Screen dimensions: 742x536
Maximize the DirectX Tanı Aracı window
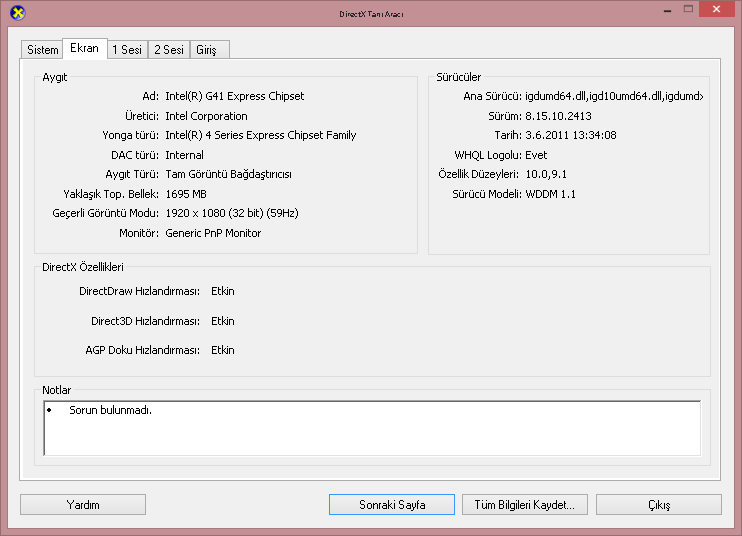pos(688,9)
